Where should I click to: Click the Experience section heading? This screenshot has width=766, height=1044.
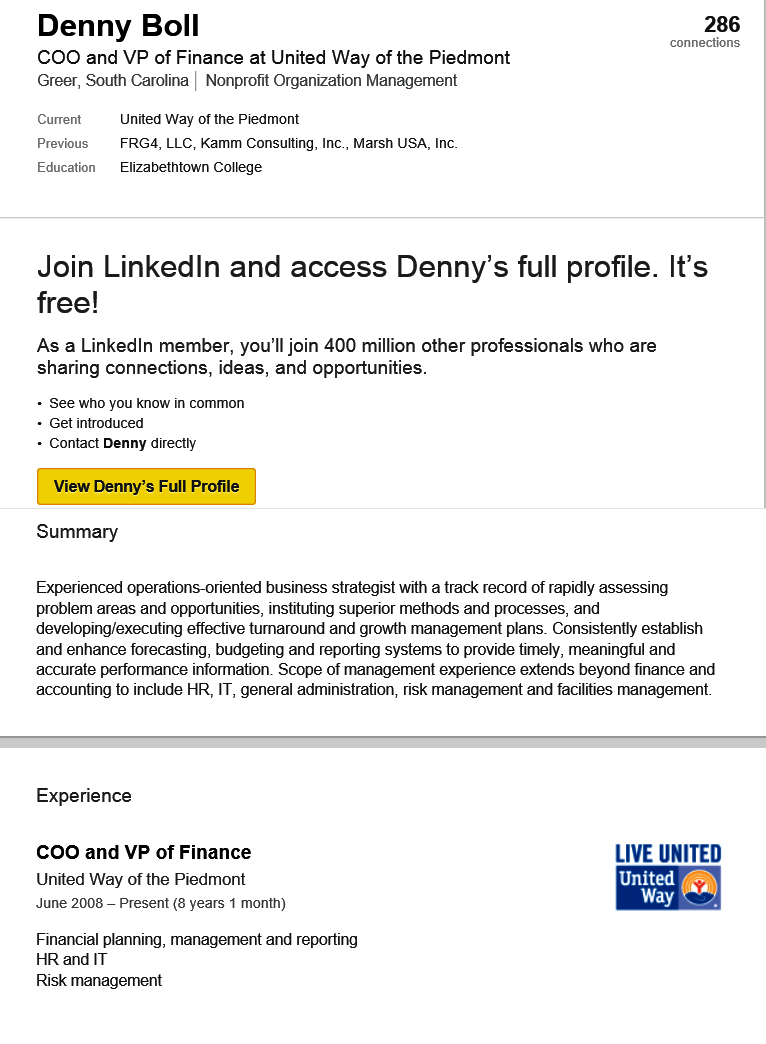click(x=84, y=796)
